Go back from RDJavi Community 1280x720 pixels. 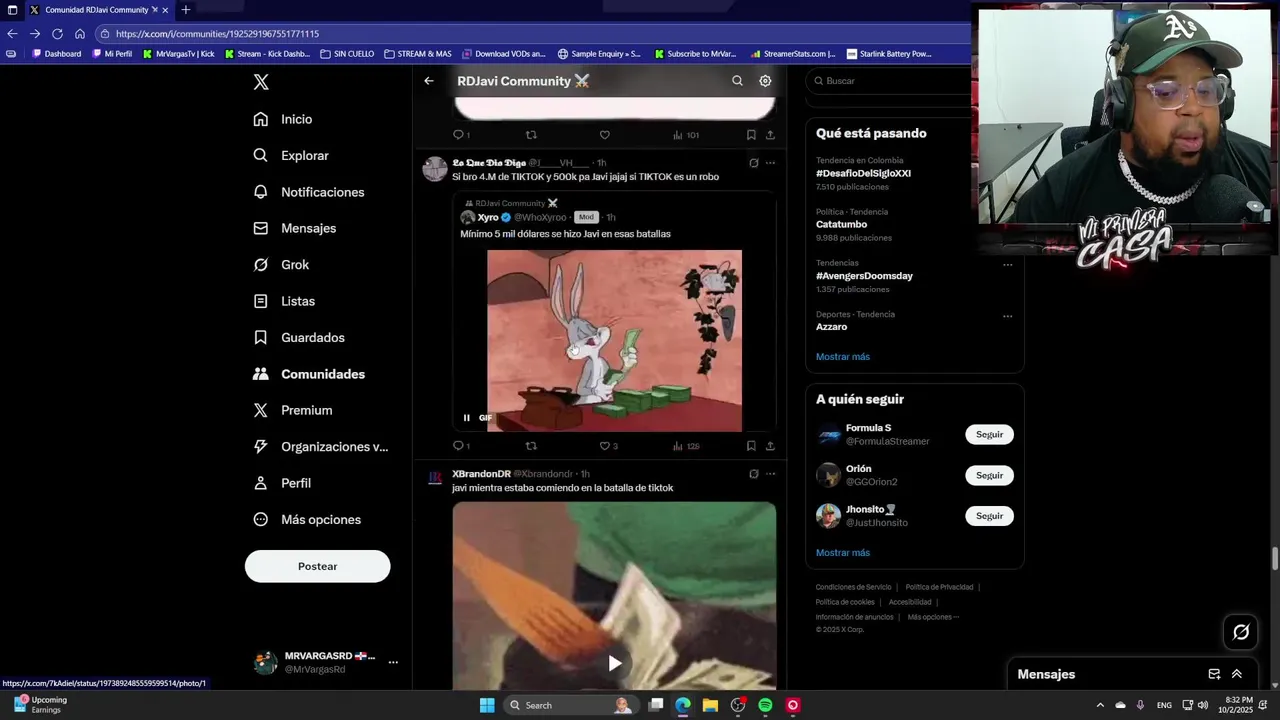coord(429,81)
